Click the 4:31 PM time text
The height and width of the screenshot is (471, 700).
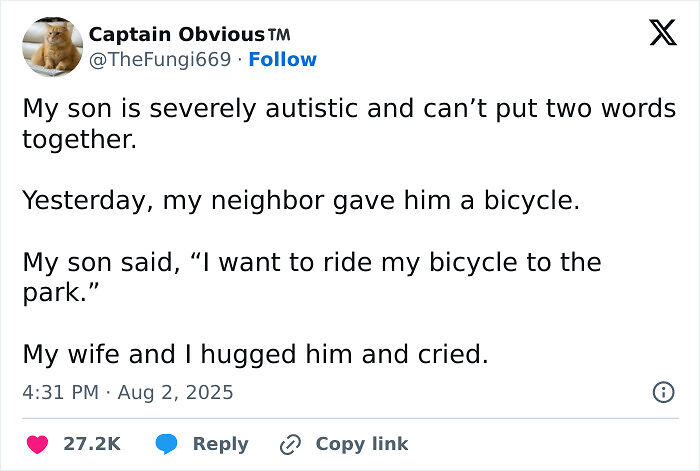(60, 393)
